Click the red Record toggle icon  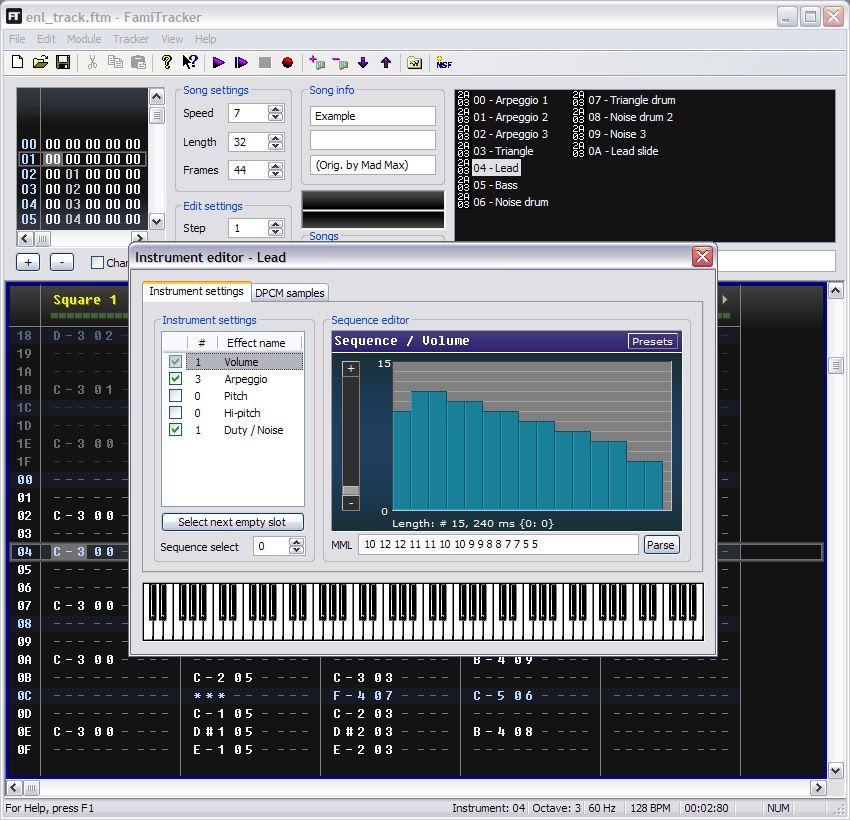tap(288, 62)
